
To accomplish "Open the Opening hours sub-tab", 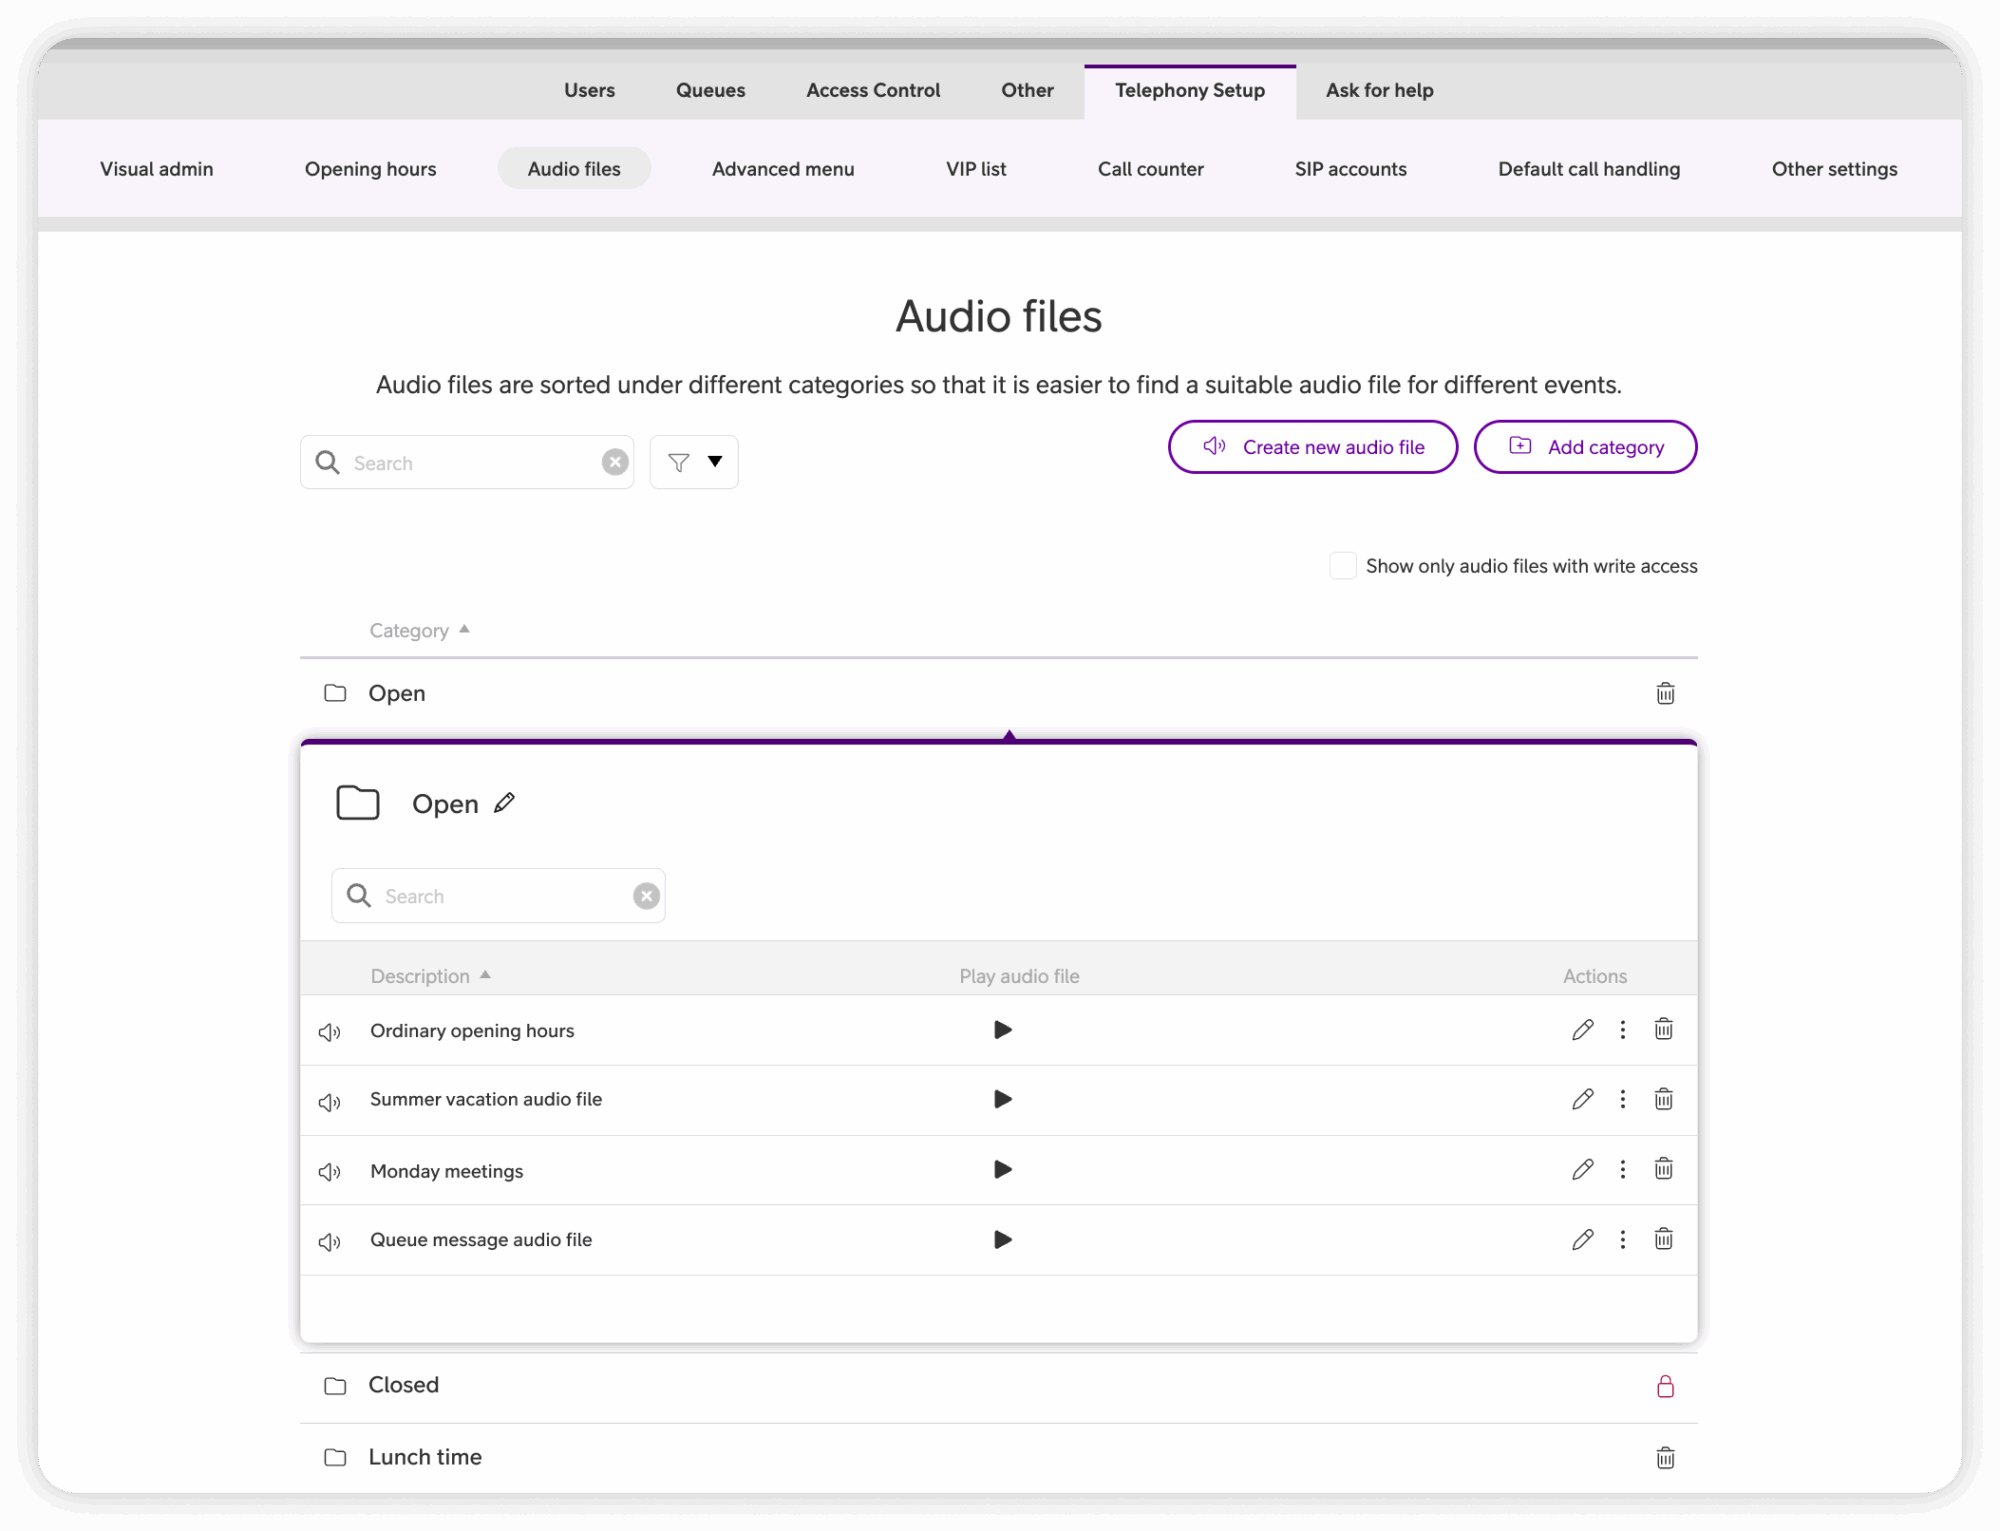I will pos(370,169).
